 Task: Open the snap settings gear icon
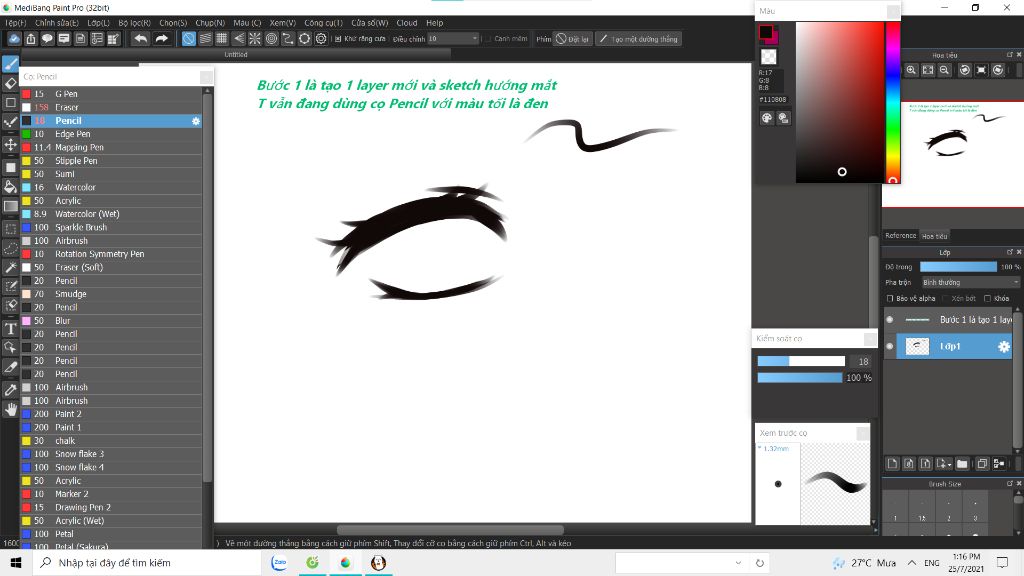tap(321, 39)
